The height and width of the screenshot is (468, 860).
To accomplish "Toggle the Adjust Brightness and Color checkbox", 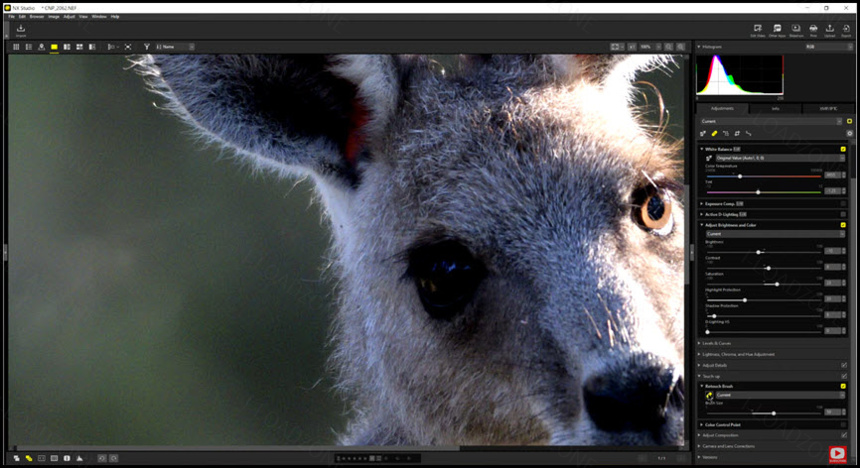I will click(x=843, y=225).
